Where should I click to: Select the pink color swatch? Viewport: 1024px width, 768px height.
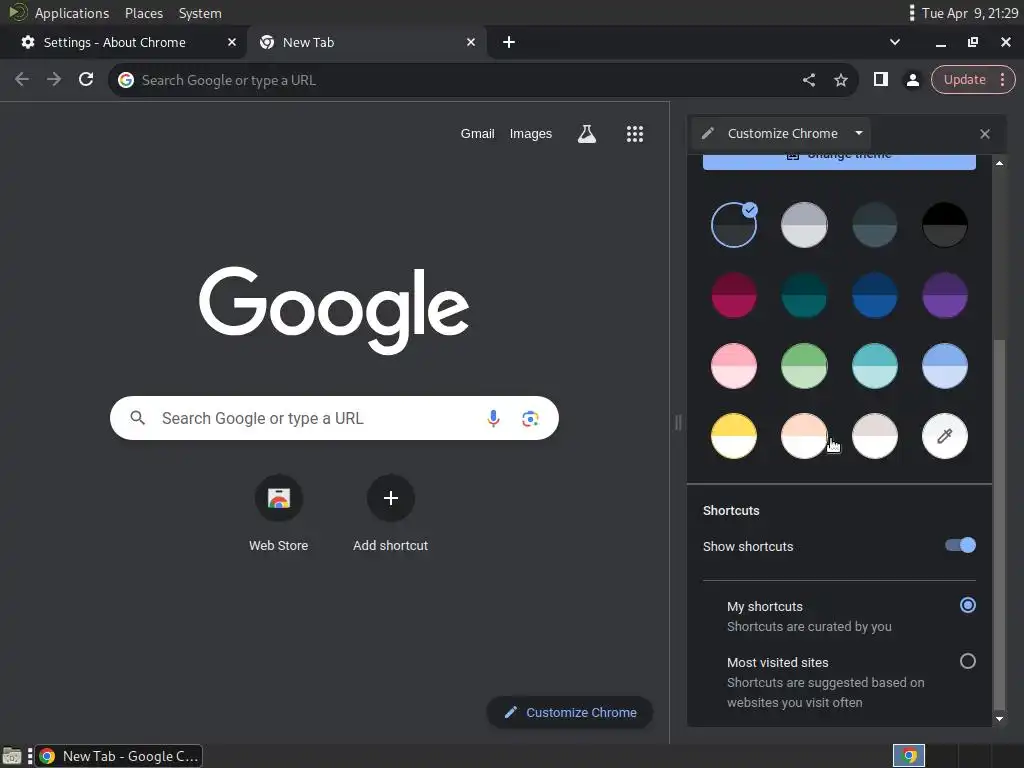(x=733, y=366)
